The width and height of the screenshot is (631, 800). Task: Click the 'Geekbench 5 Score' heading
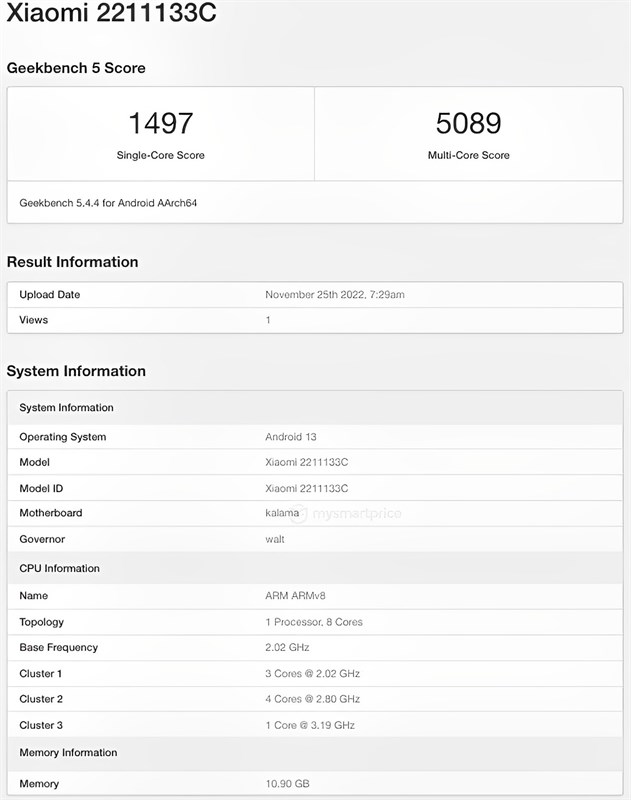click(76, 68)
